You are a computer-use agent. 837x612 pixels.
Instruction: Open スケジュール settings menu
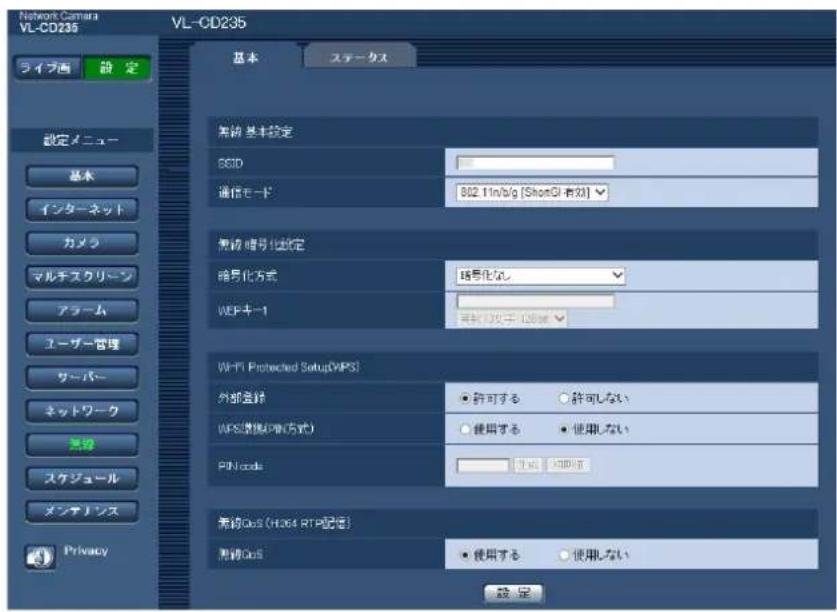pos(82,478)
